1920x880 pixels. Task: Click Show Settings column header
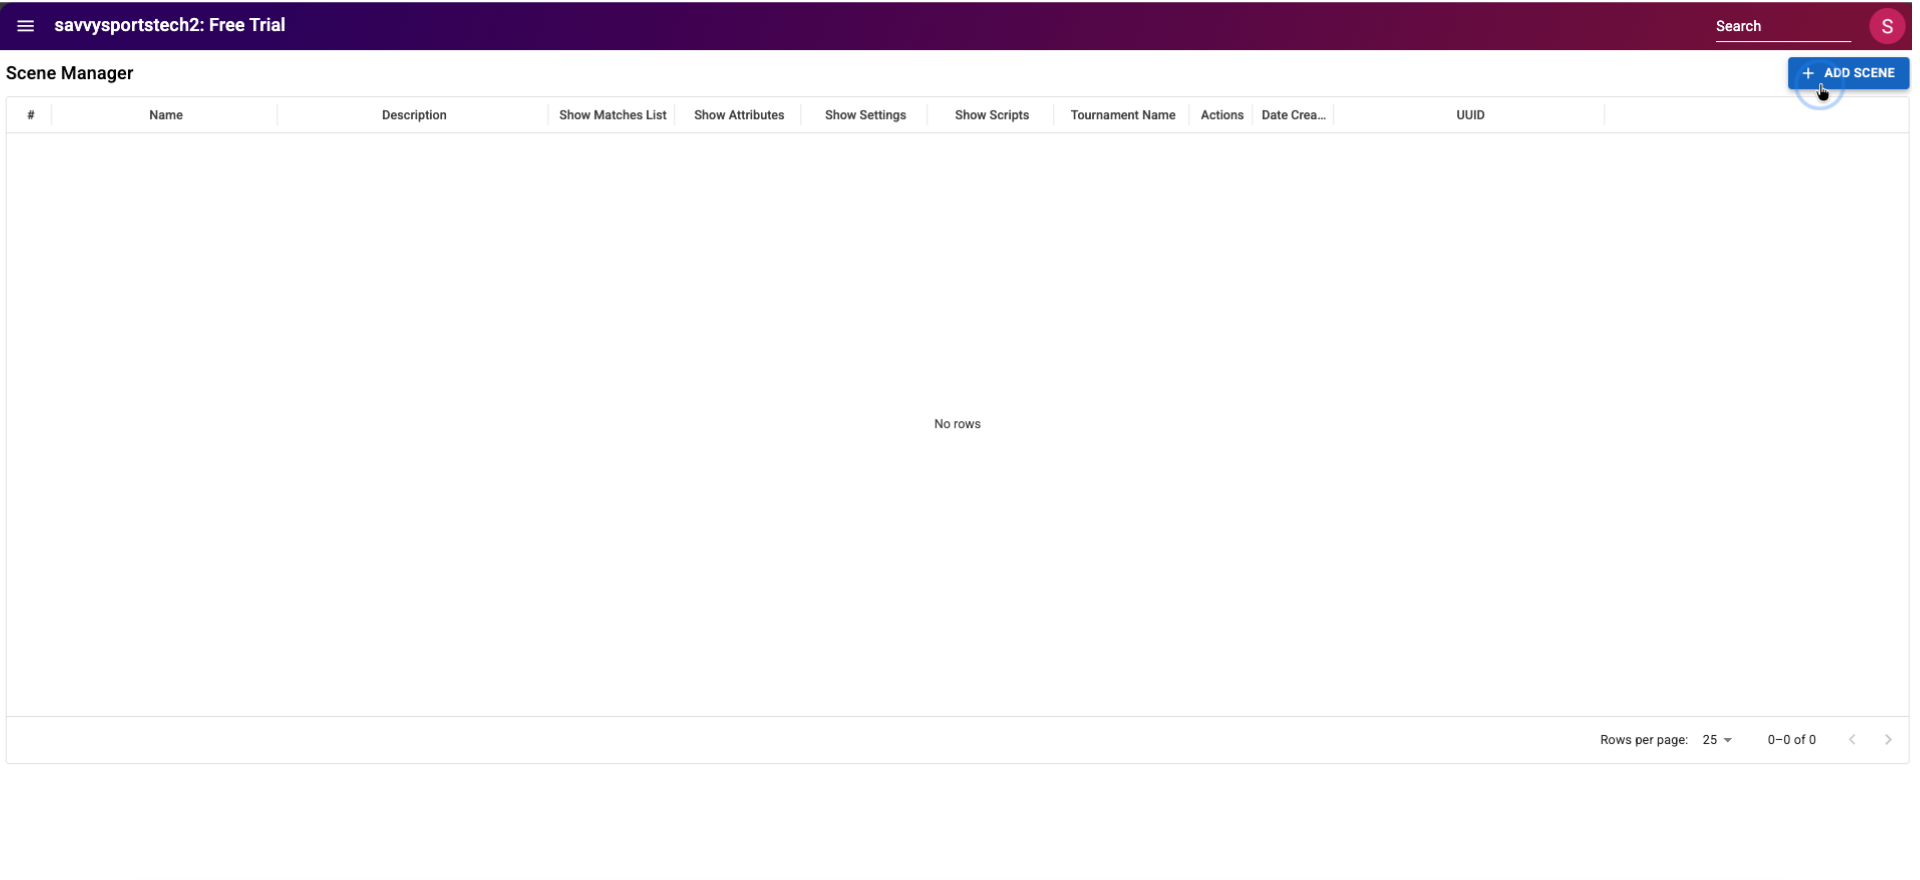pyautogui.click(x=865, y=115)
